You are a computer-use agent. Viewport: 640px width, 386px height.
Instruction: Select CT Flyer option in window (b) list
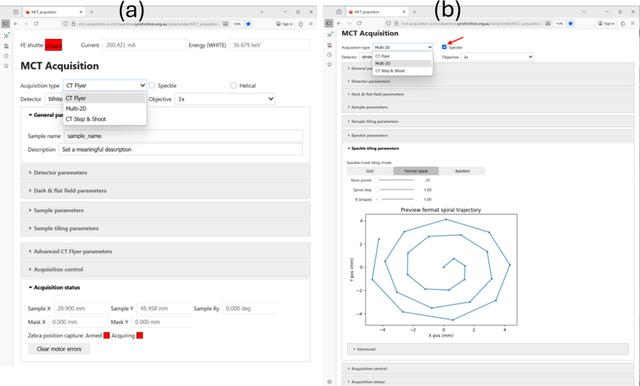point(402,56)
